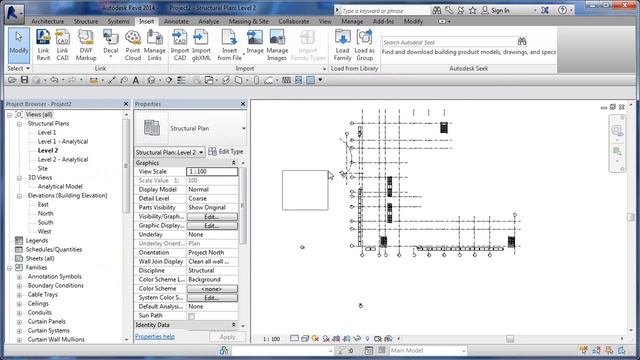Click Edit for Graphic Display Options
Viewport: 640px width, 360px height.
tap(212, 226)
